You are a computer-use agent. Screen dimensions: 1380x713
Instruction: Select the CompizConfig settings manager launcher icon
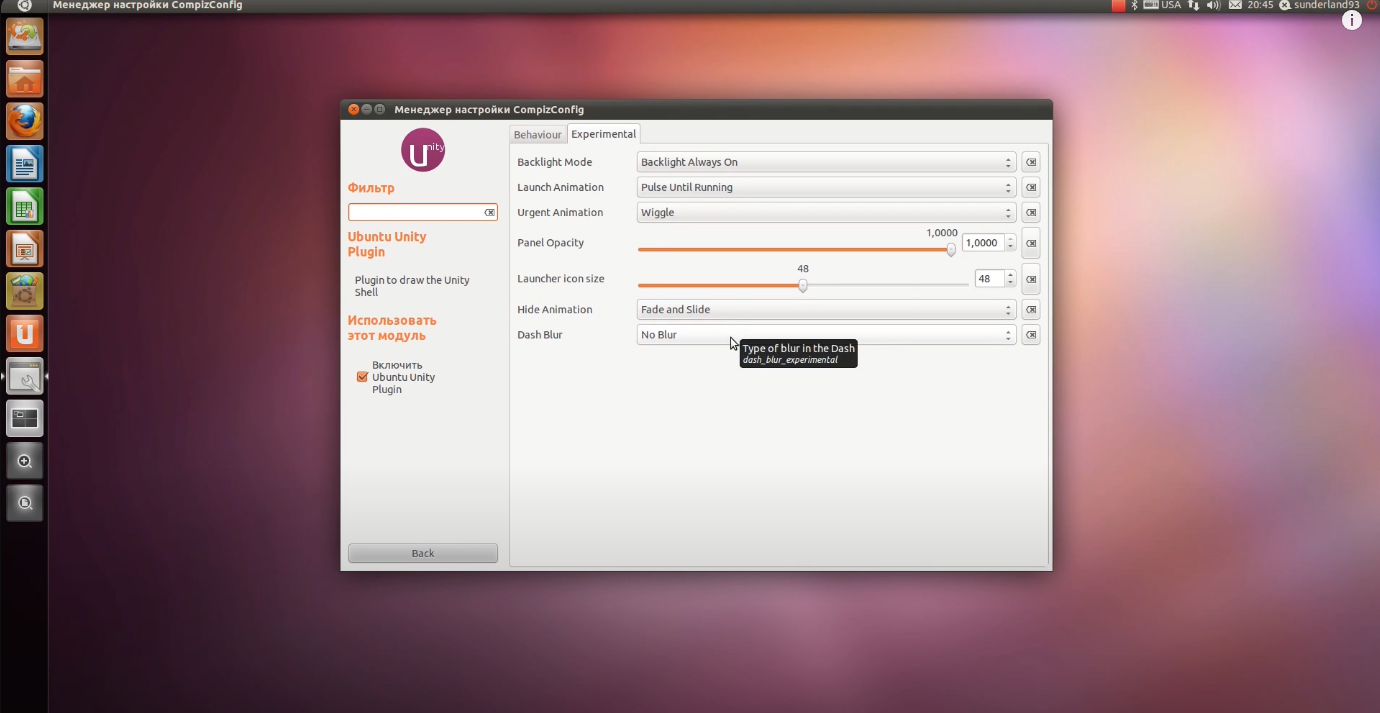(x=24, y=376)
